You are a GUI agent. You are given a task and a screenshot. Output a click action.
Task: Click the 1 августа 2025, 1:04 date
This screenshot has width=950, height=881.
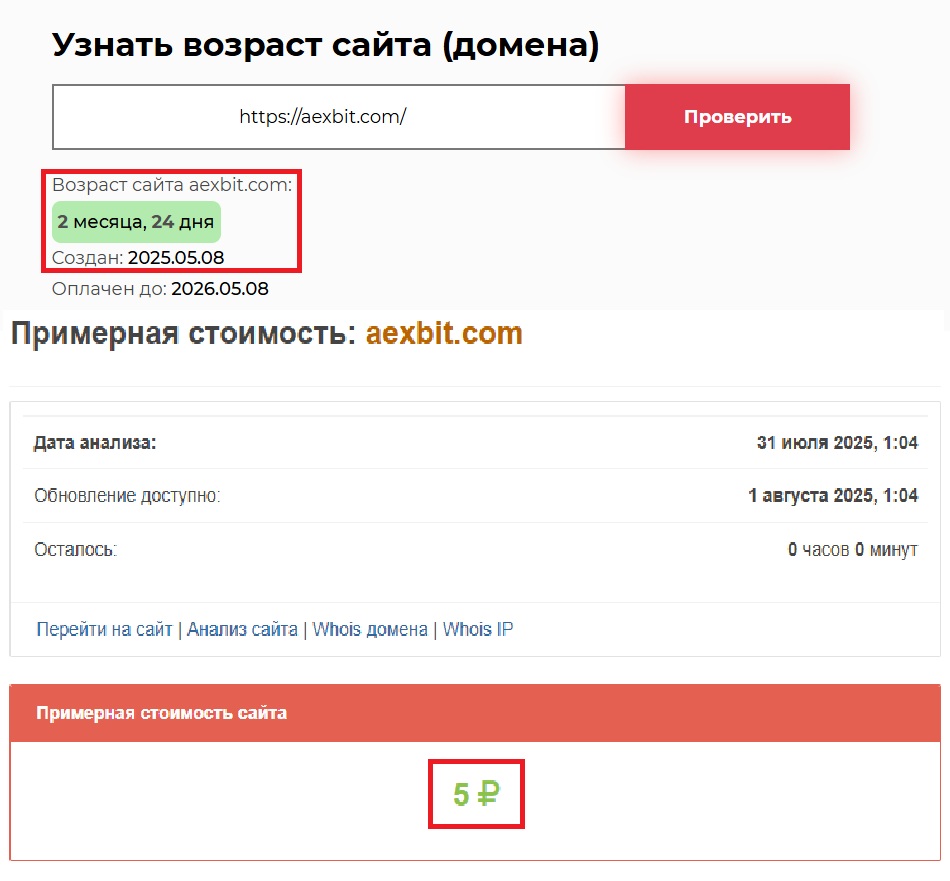click(832, 496)
